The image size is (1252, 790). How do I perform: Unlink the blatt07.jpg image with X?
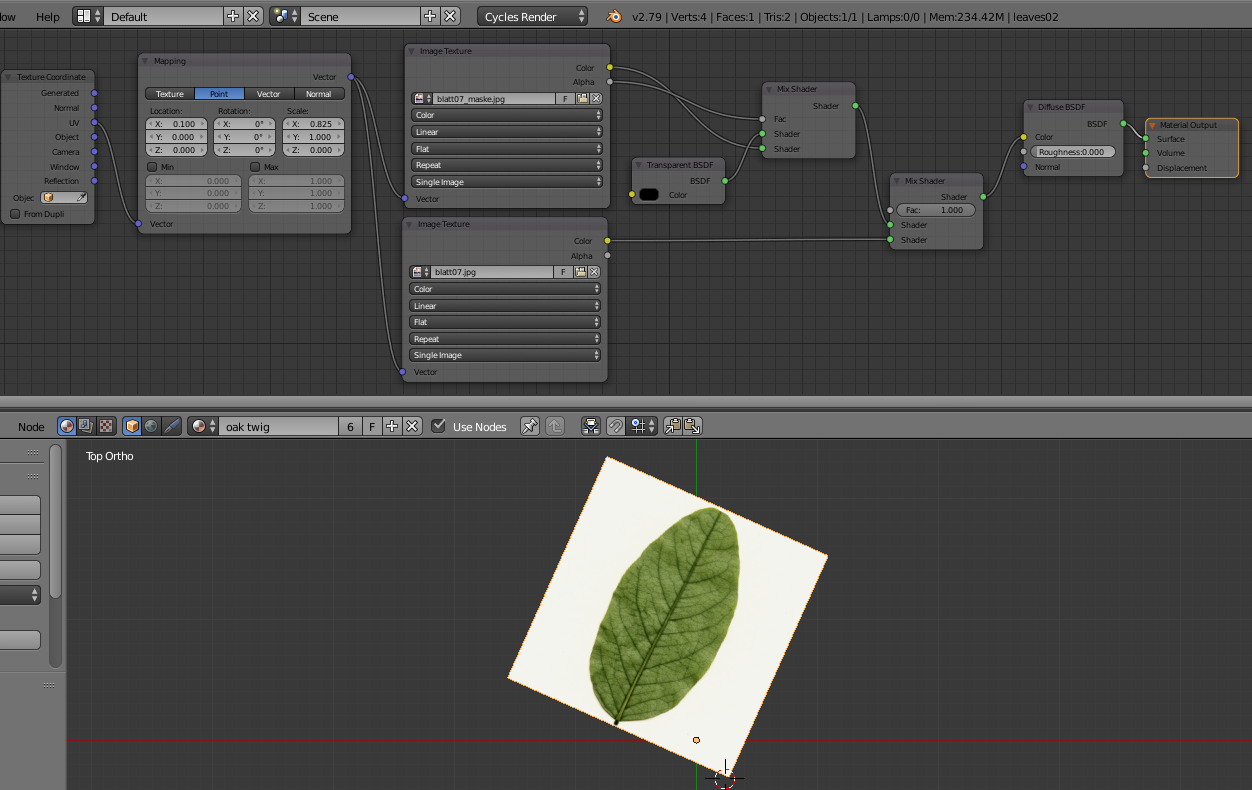pyautogui.click(x=594, y=272)
